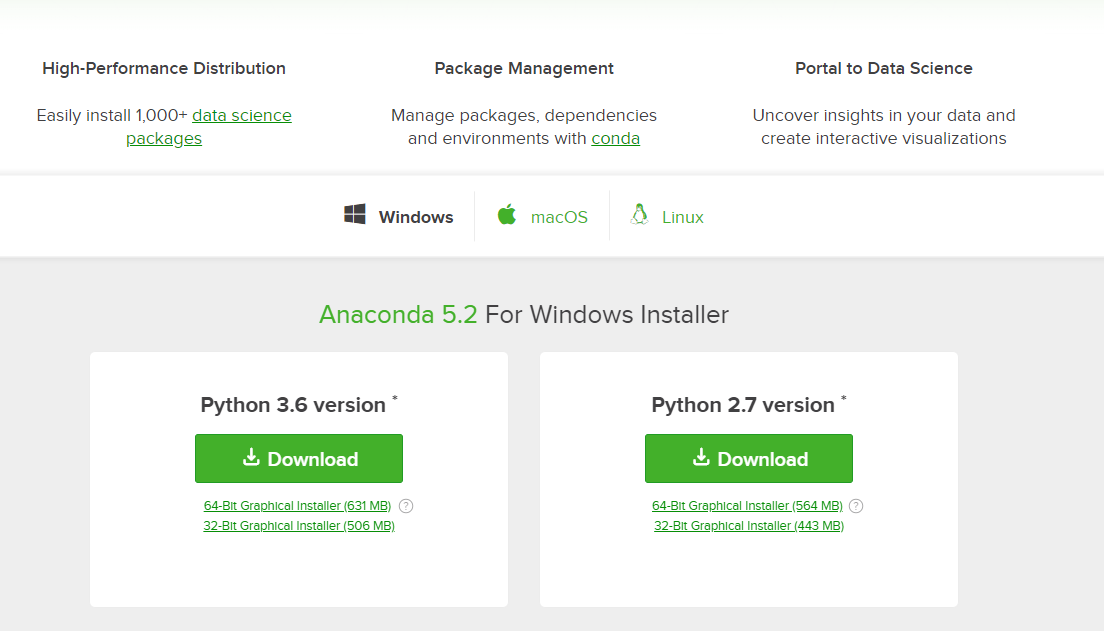Open the 64-Bit Graphical Installer (631 MB) link
The width and height of the screenshot is (1104, 631).
(x=297, y=506)
